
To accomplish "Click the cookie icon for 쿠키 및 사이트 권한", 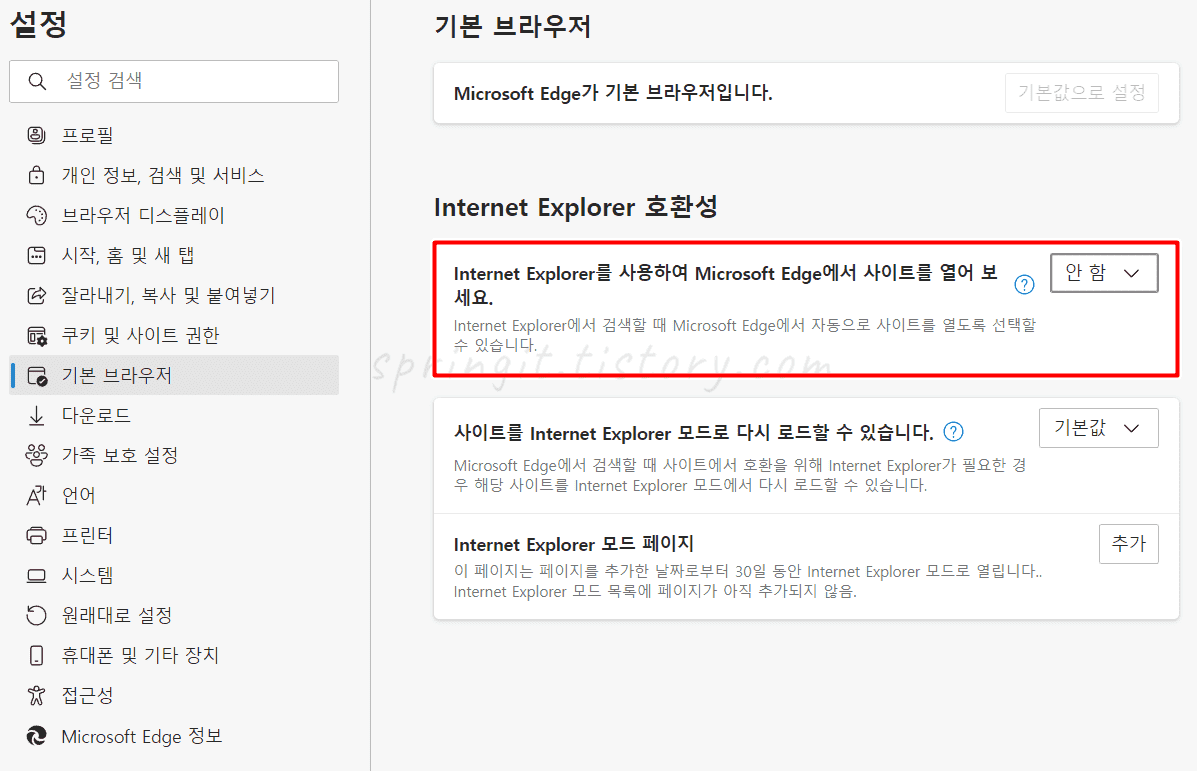I will (x=37, y=335).
